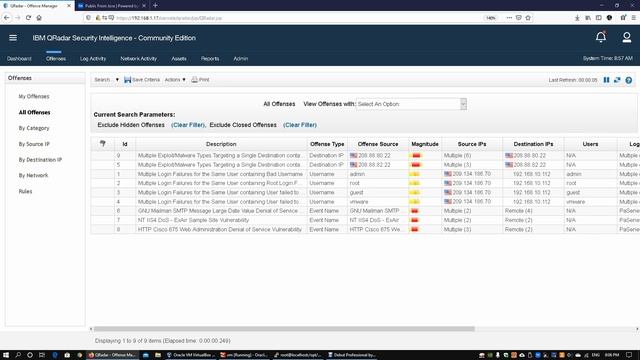Clear the Exclude Closed Offenses filter
Viewport: 640px width, 360px height.
click(x=300, y=125)
